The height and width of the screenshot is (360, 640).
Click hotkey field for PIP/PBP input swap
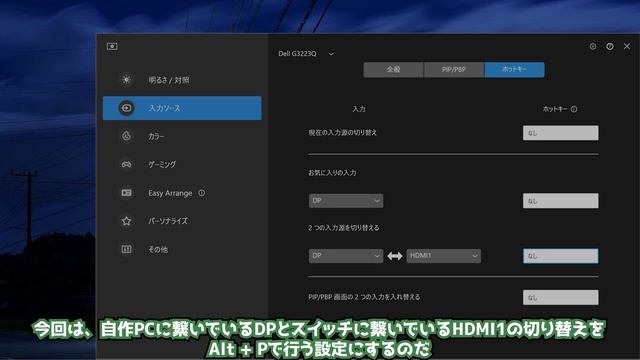pyautogui.click(x=561, y=298)
